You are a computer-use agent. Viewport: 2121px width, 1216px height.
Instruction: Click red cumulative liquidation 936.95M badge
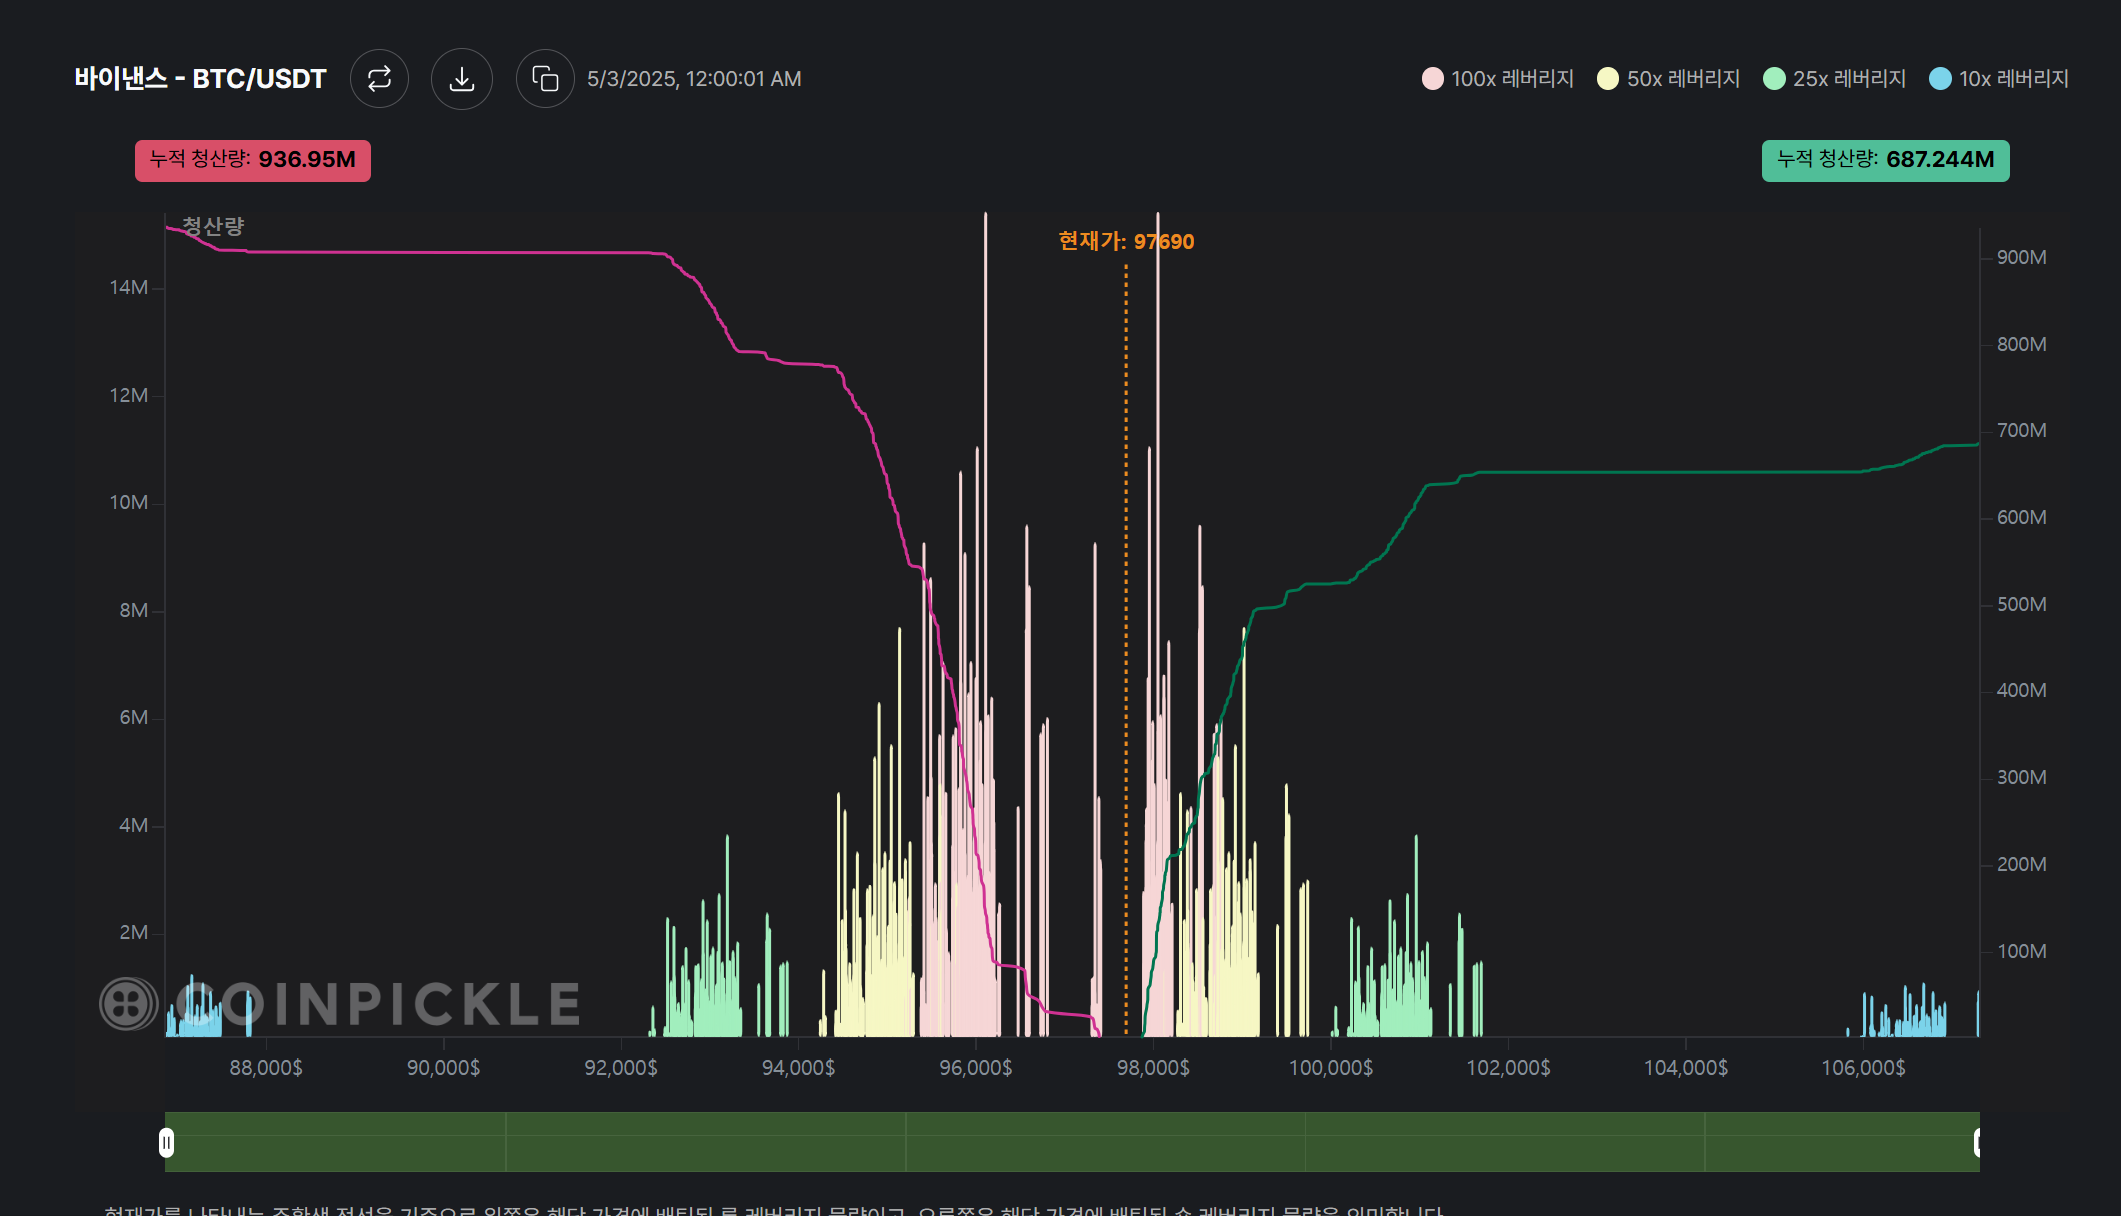click(253, 160)
